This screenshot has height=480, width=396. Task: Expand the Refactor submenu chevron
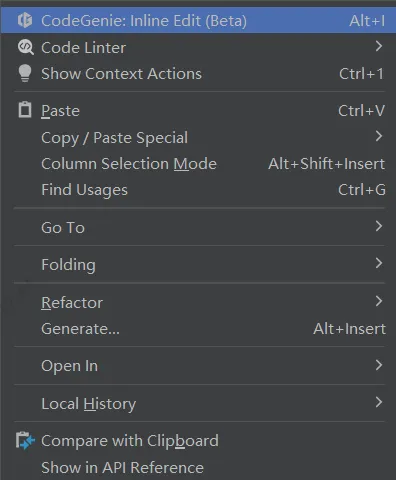click(379, 301)
